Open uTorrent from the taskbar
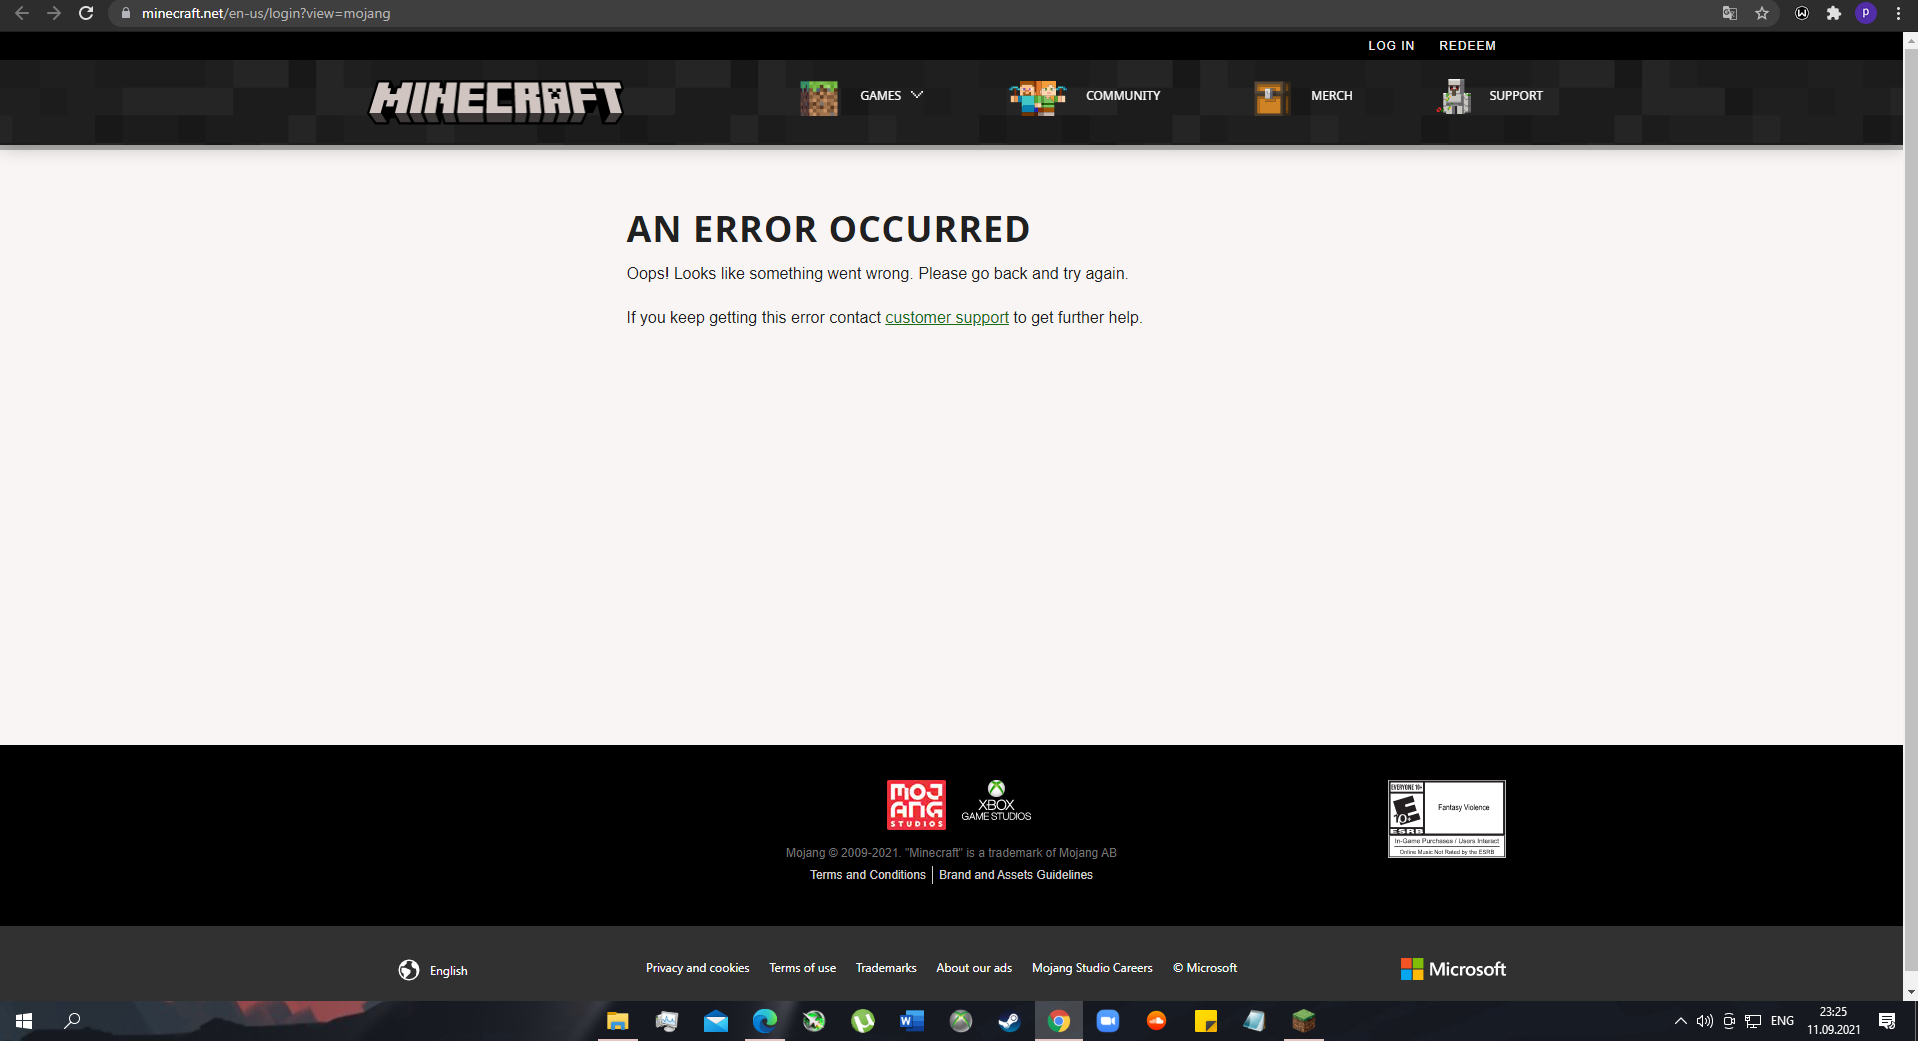The height and width of the screenshot is (1041, 1918). (863, 1021)
